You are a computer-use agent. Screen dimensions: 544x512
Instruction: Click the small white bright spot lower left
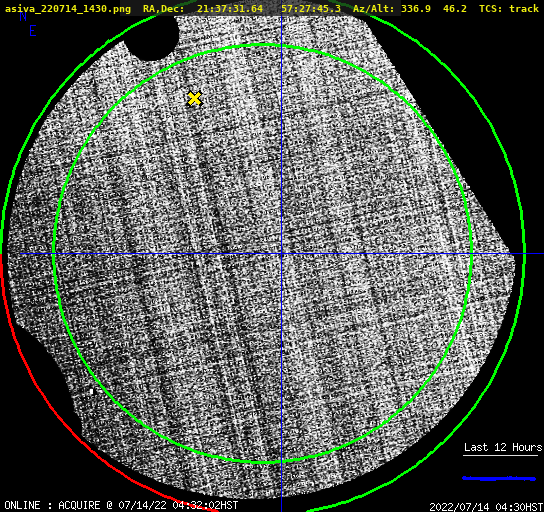point(92,392)
